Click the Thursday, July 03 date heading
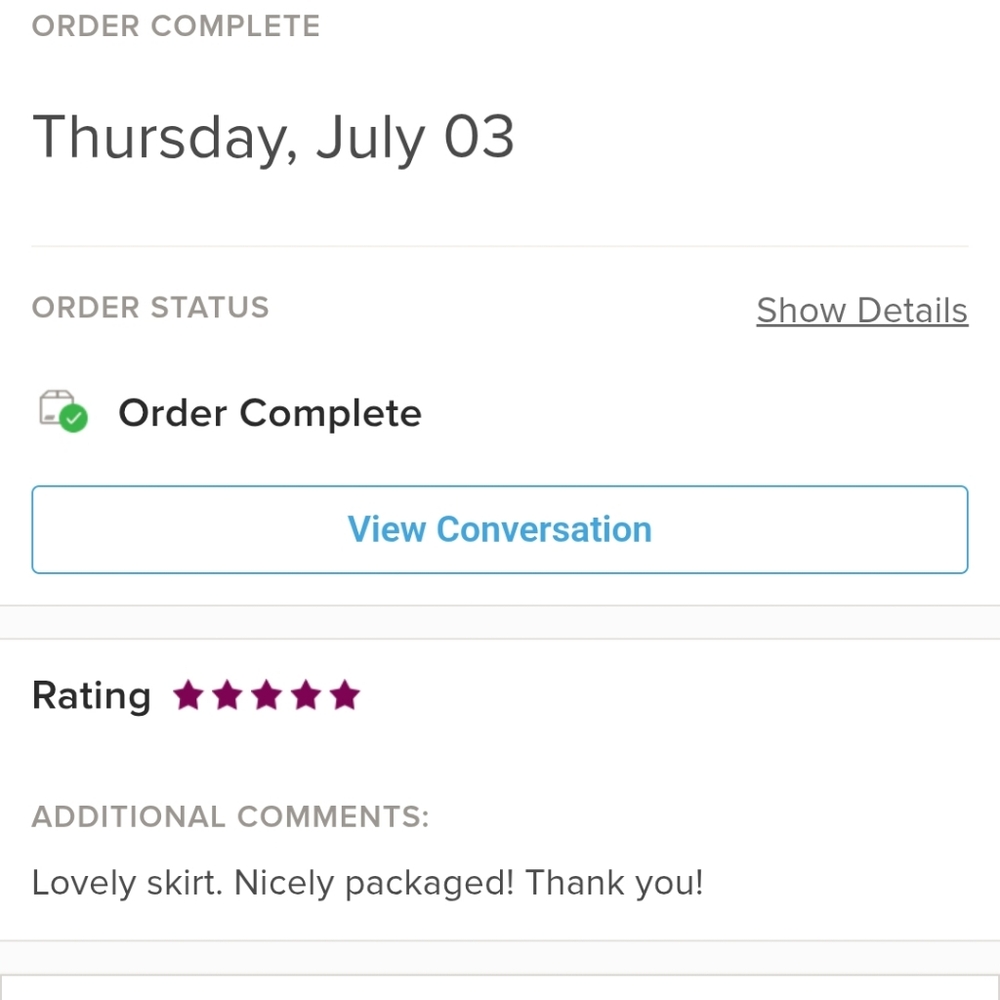 click(x=273, y=138)
